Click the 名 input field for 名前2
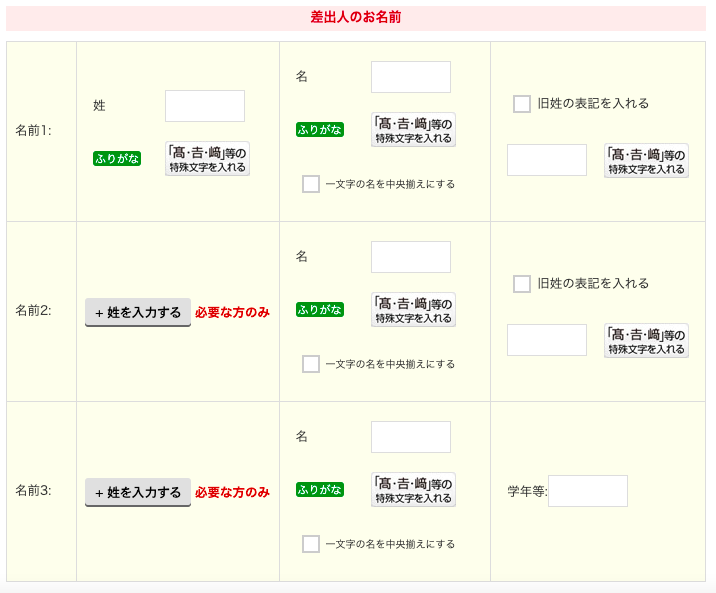The width and height of the screenshot is (716, 593). click(411, 257)
